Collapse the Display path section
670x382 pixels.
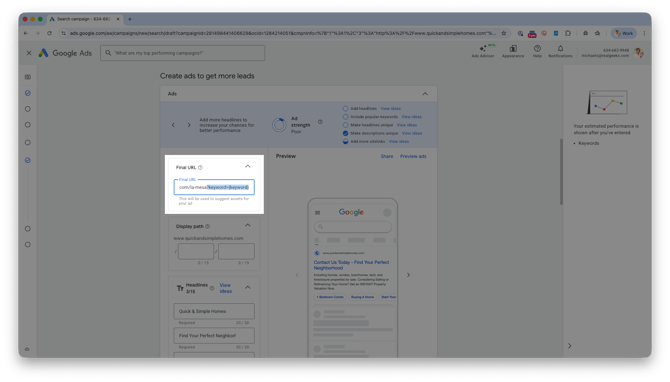[248, 225]
